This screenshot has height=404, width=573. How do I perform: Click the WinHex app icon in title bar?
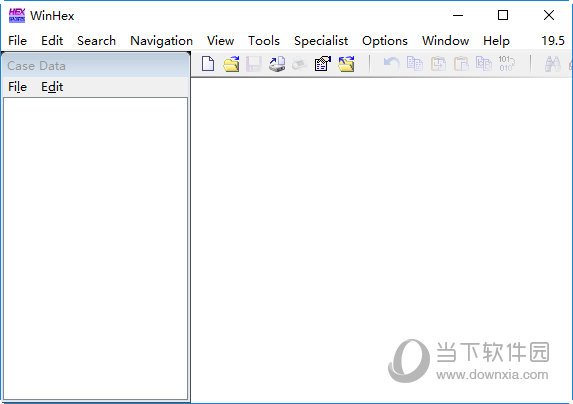17,15
